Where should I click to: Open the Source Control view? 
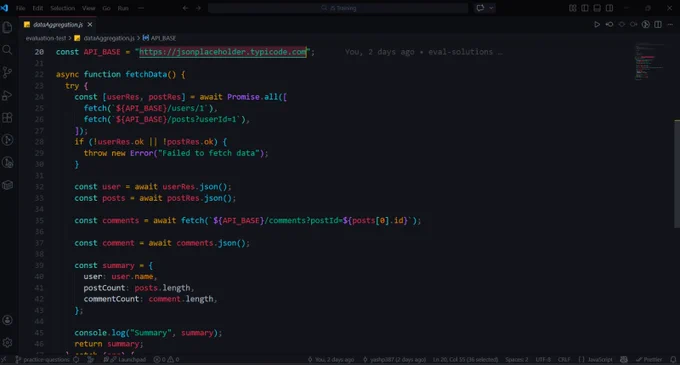[x=7, y=72]
